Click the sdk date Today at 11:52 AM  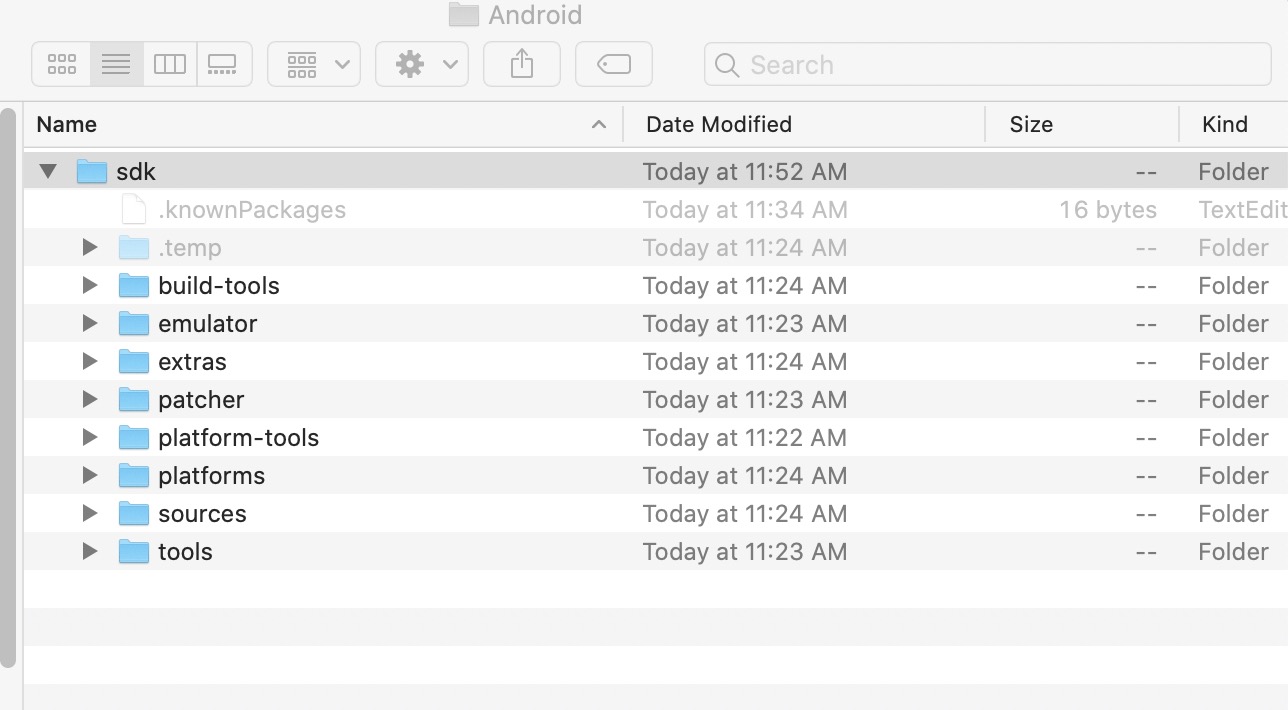745,172
